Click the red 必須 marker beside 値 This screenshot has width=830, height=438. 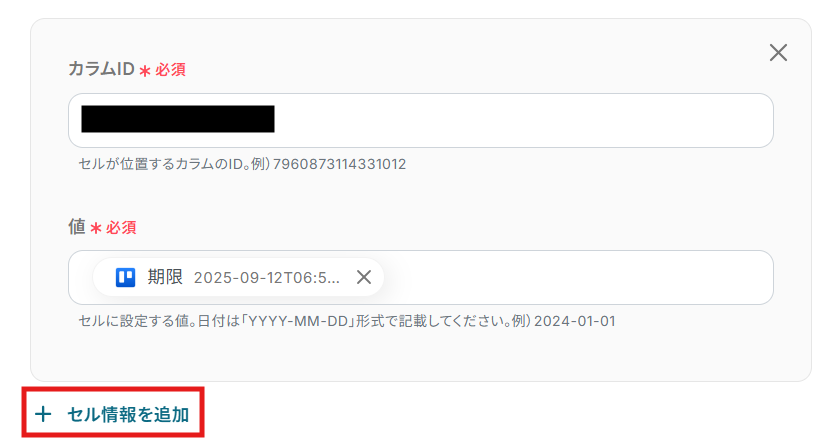(x=121, y=228)
